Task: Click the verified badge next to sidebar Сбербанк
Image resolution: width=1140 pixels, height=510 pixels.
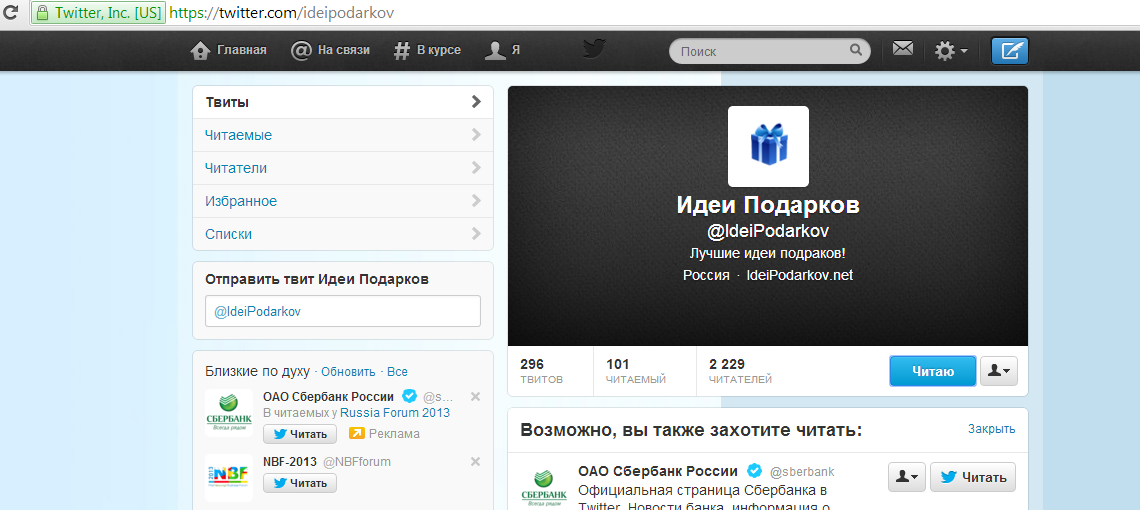Action: pos(409,397)
